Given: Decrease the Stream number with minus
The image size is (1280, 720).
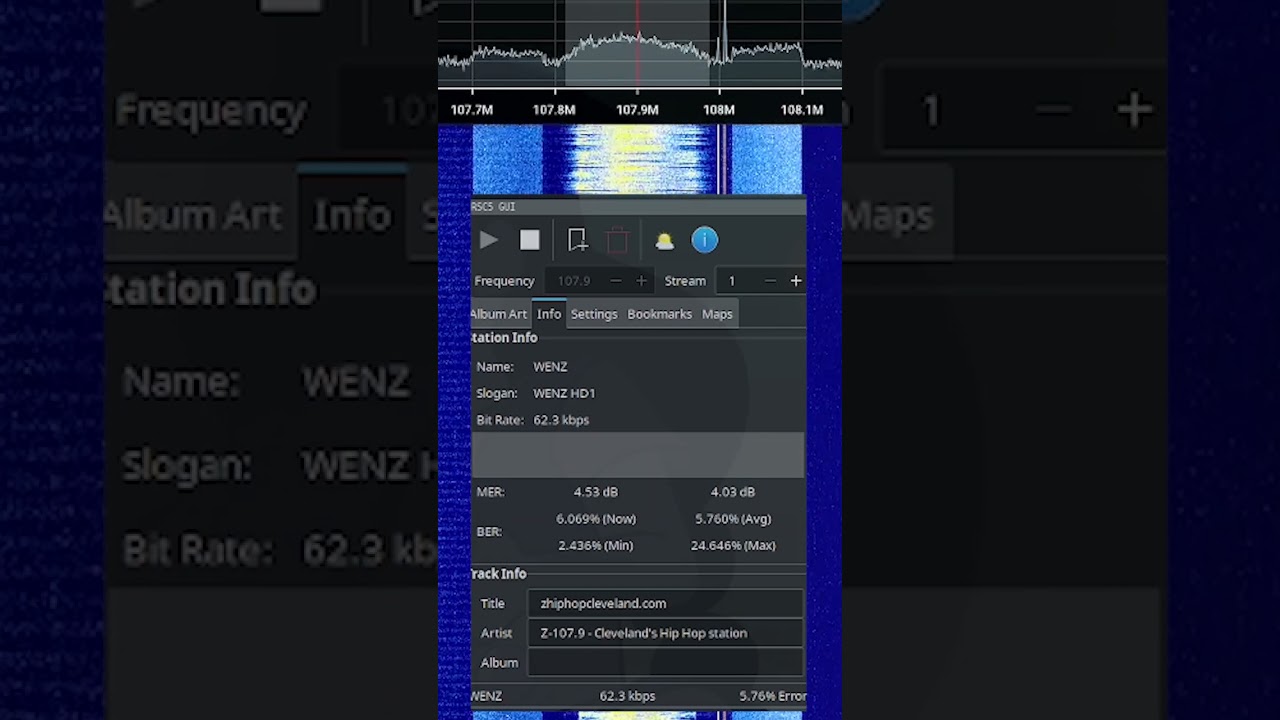Looking at the screenshot, I should pyautogui.click(x=769, y=281).
